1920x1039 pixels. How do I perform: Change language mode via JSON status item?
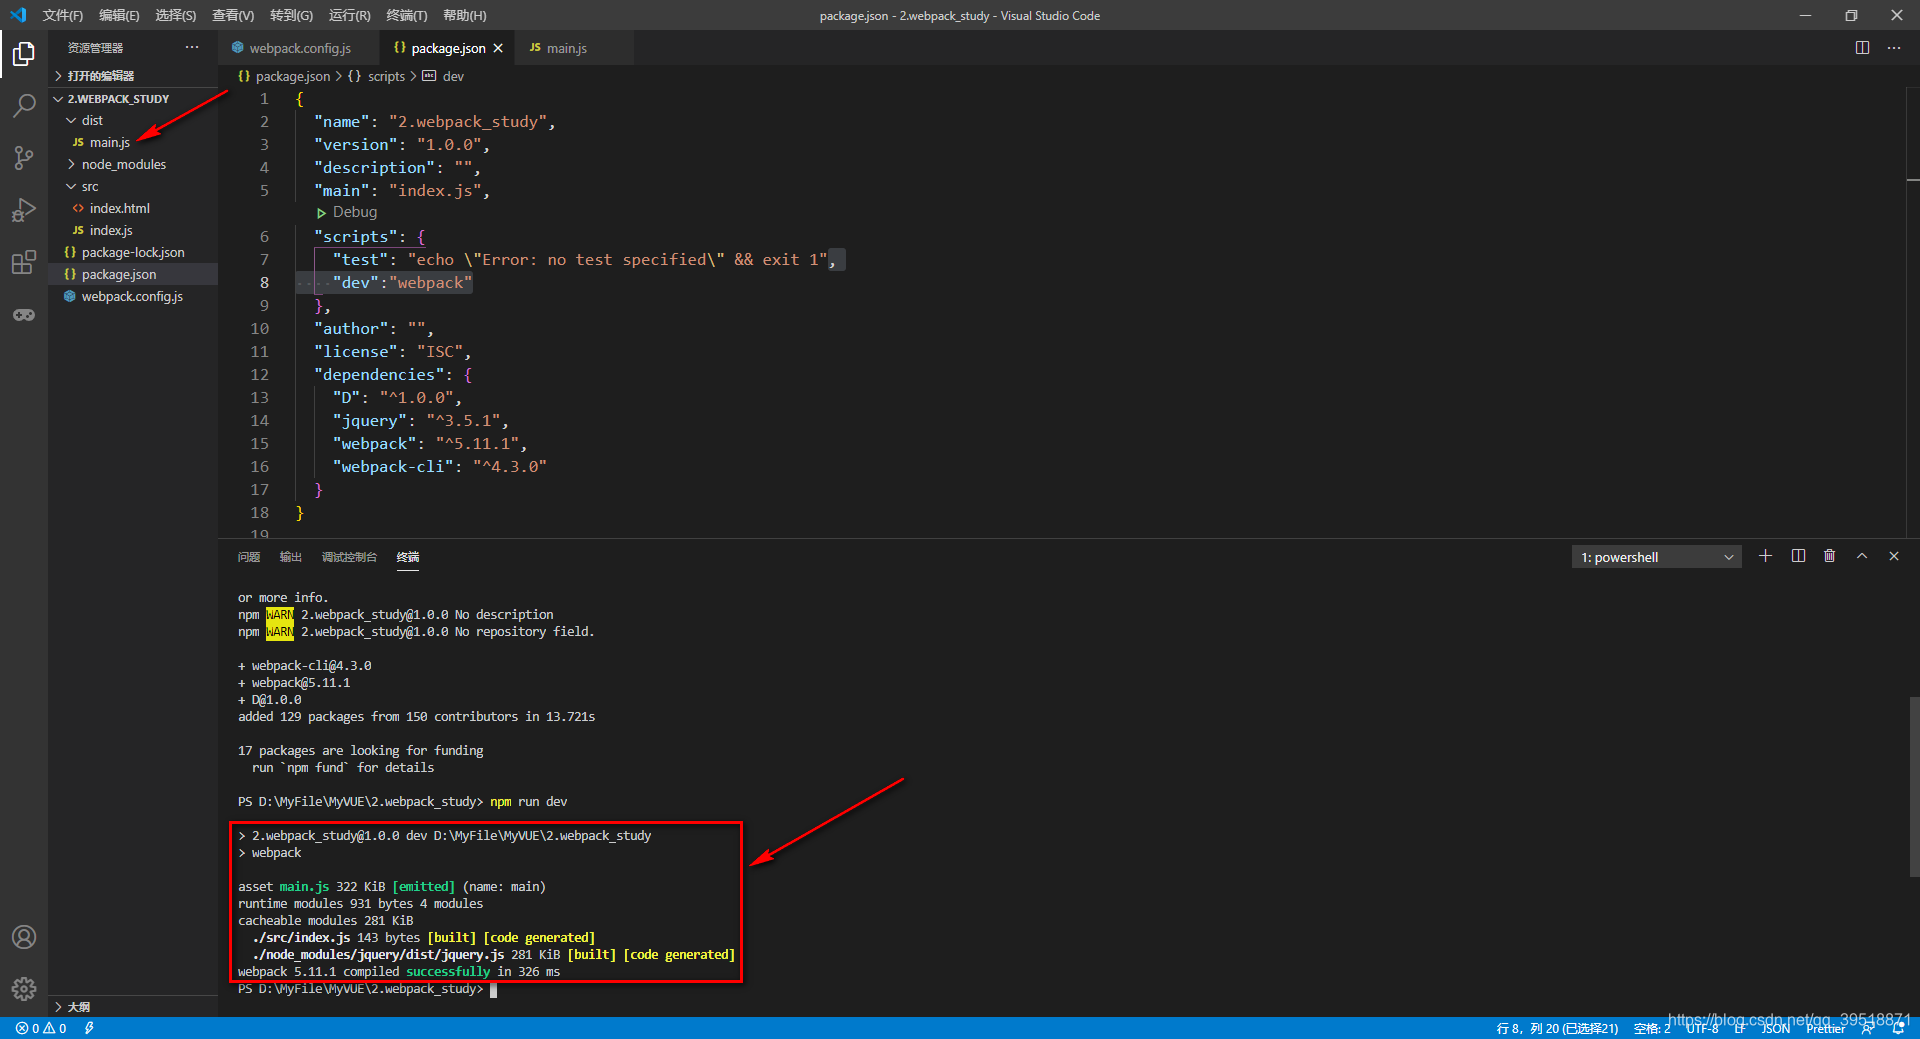[x=1776, y=1028]
